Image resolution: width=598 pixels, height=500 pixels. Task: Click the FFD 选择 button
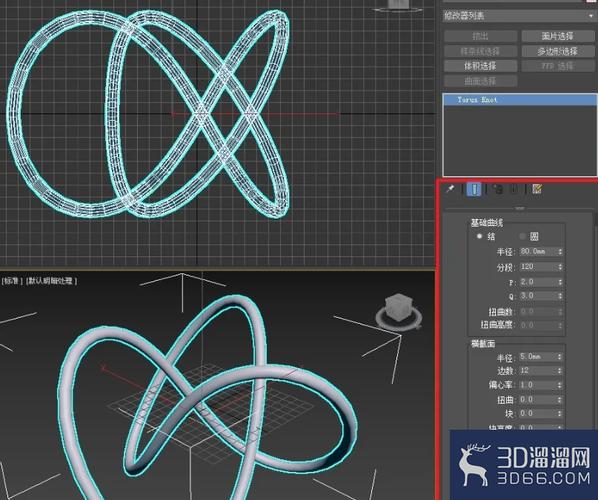[558, 66]
